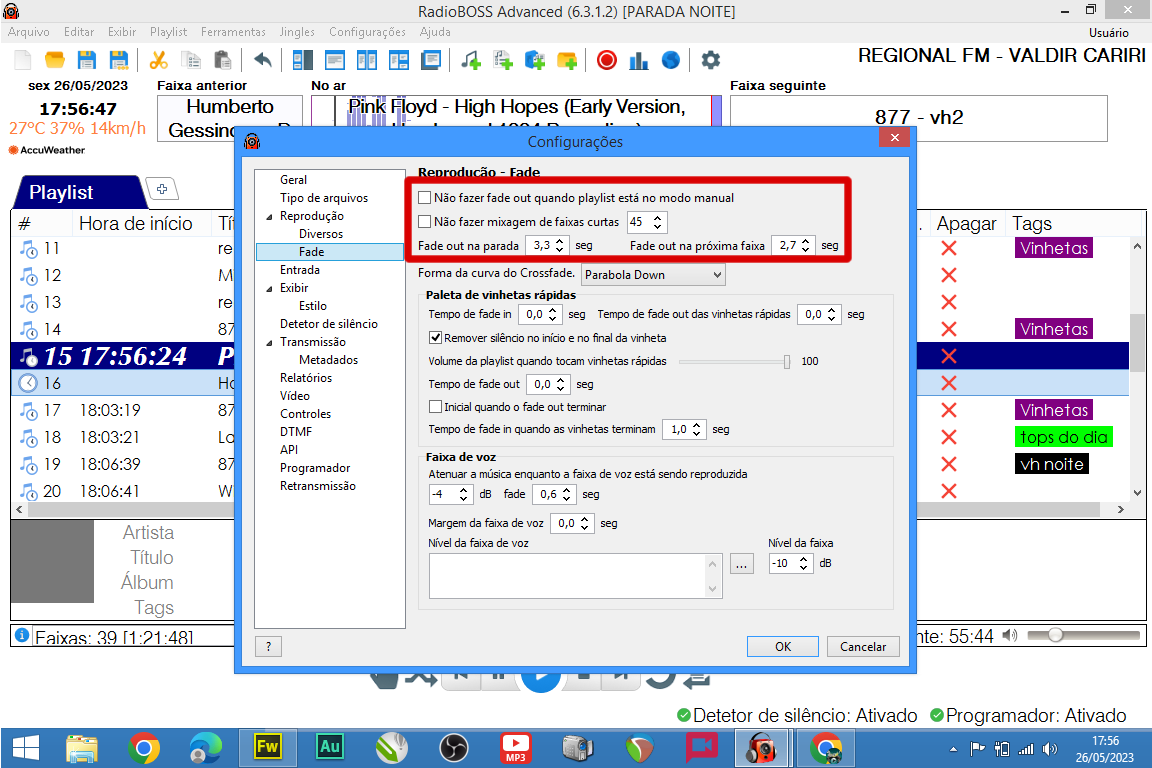The image size is (1152, 768).
Task: Open OBS Studio from the taskbar
Action: click(x=454, y=748)
